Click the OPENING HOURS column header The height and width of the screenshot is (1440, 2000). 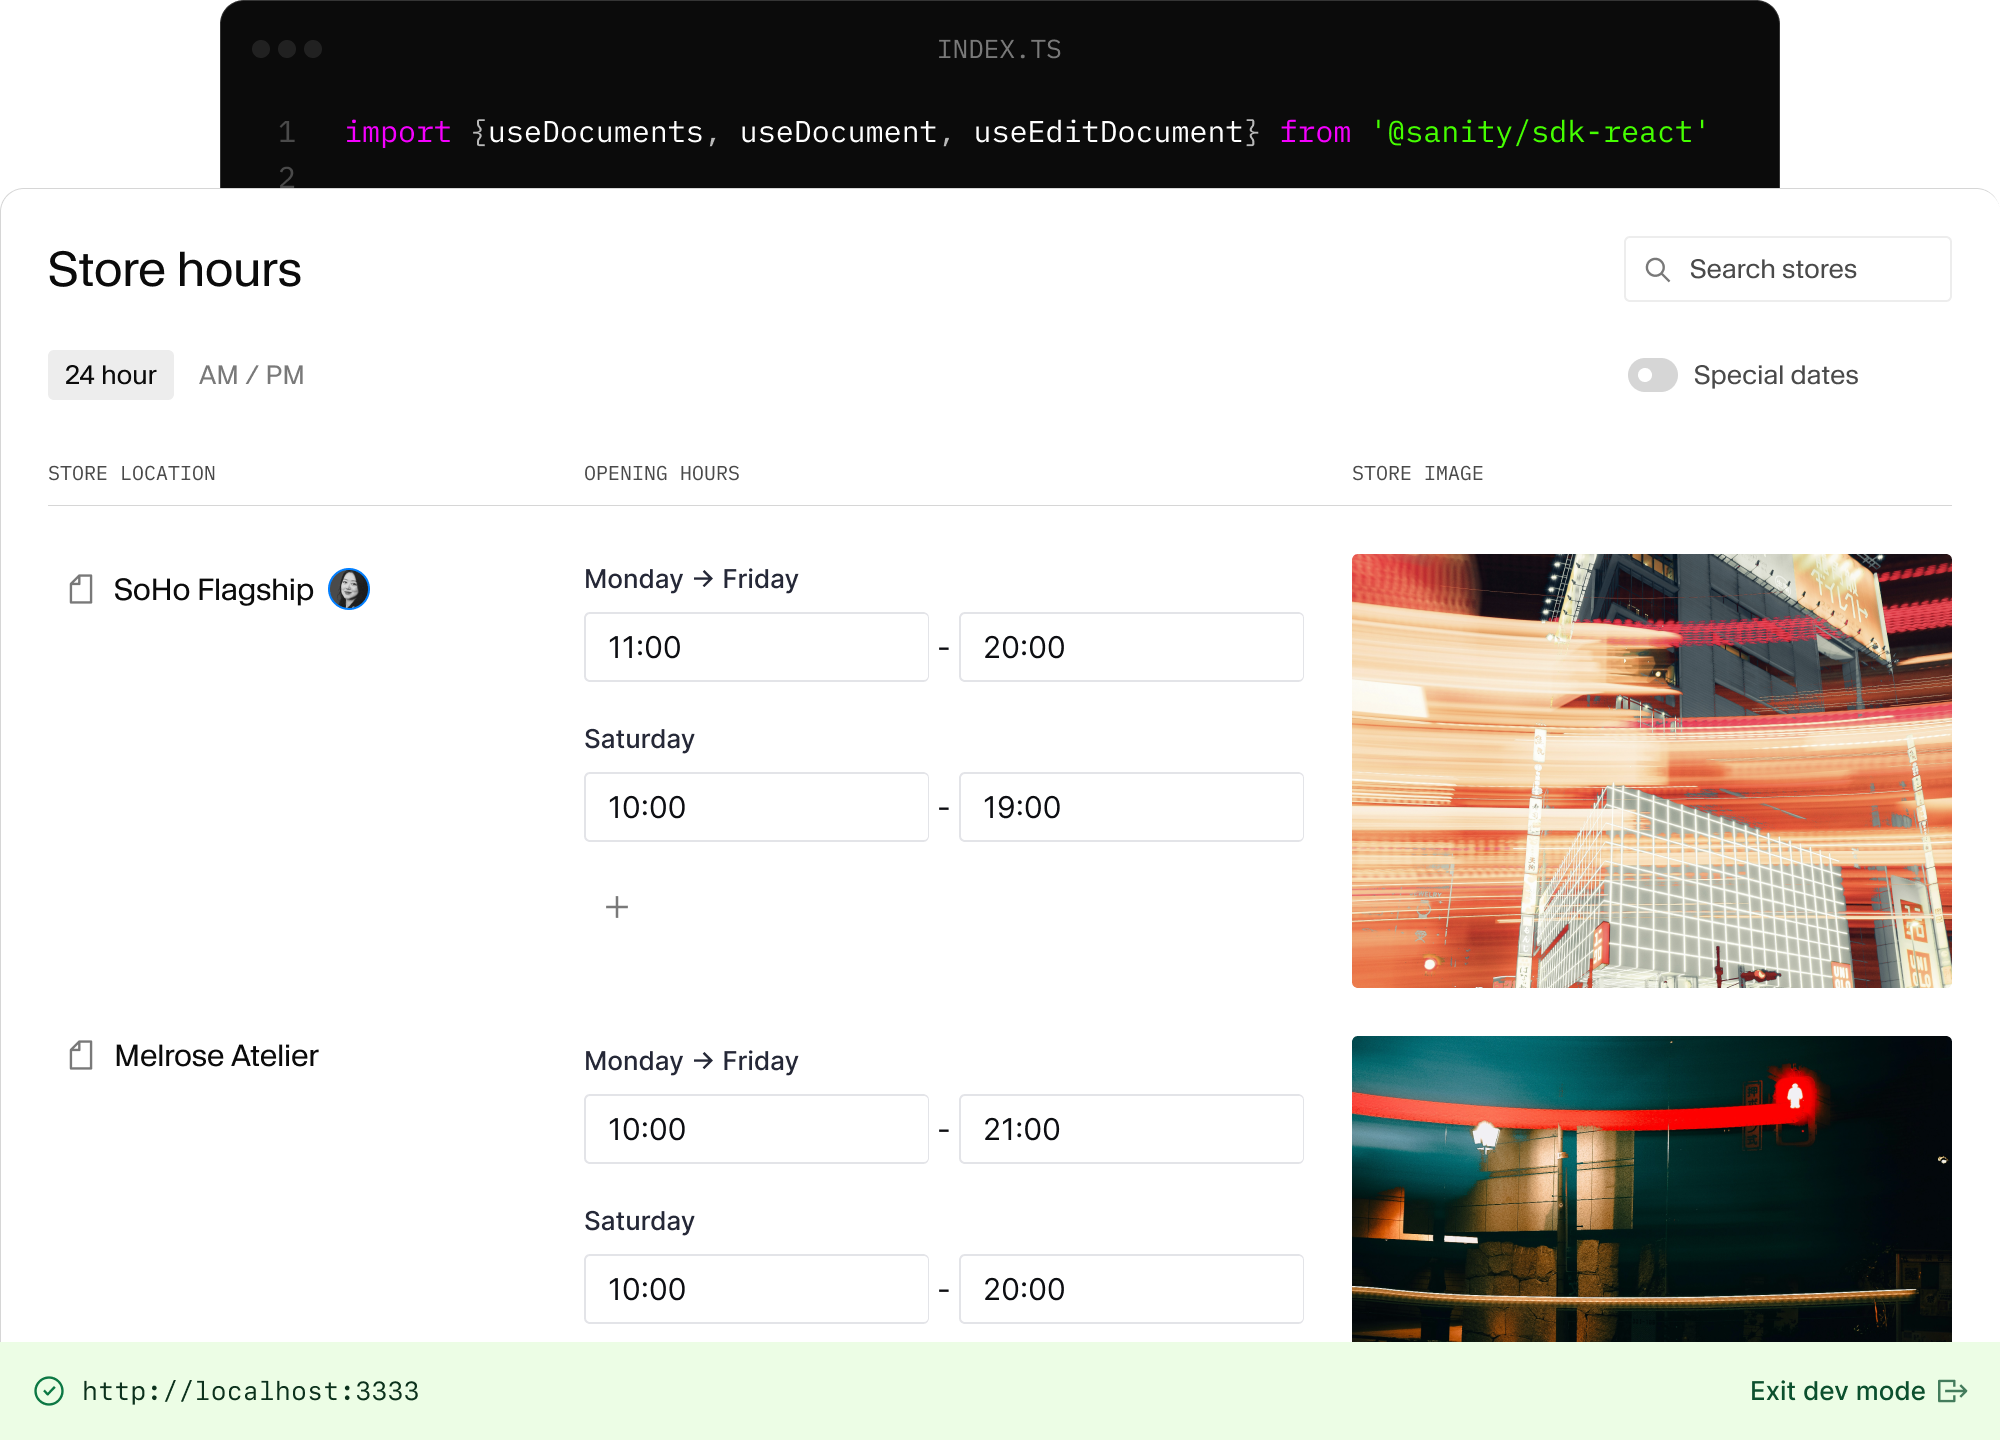click(662, 473)
